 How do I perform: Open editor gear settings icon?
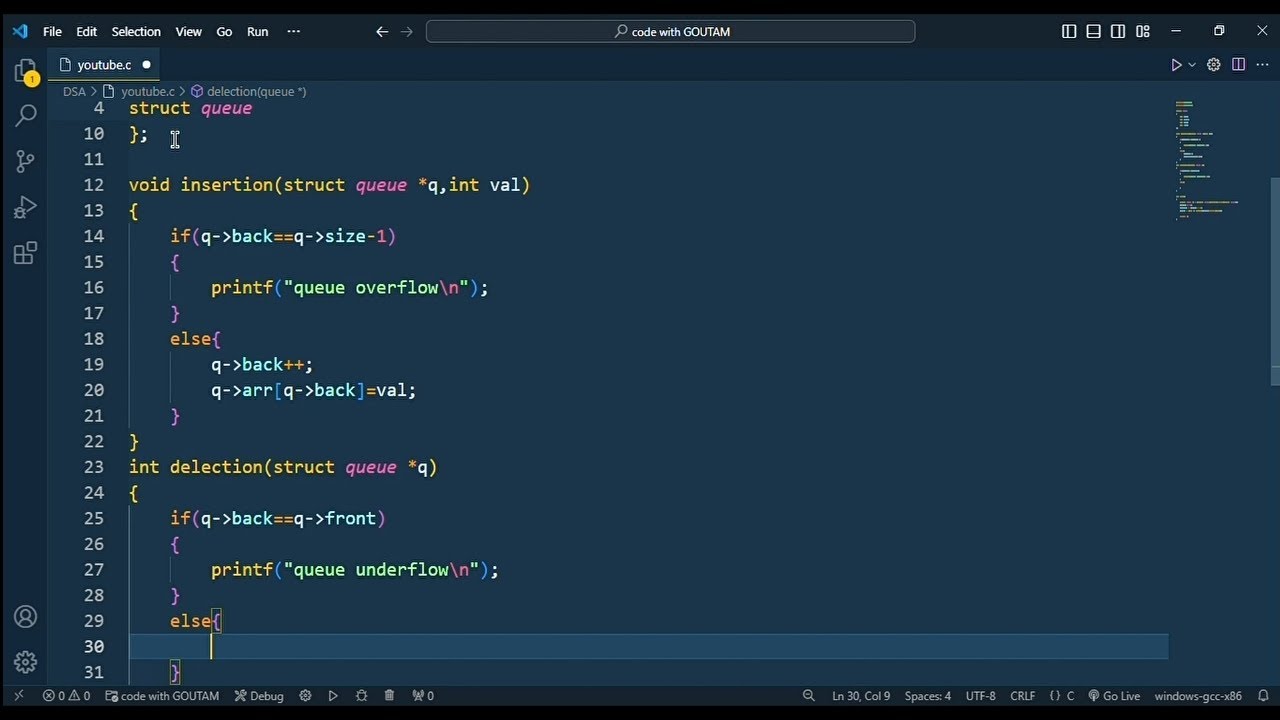pos(1213,65)
